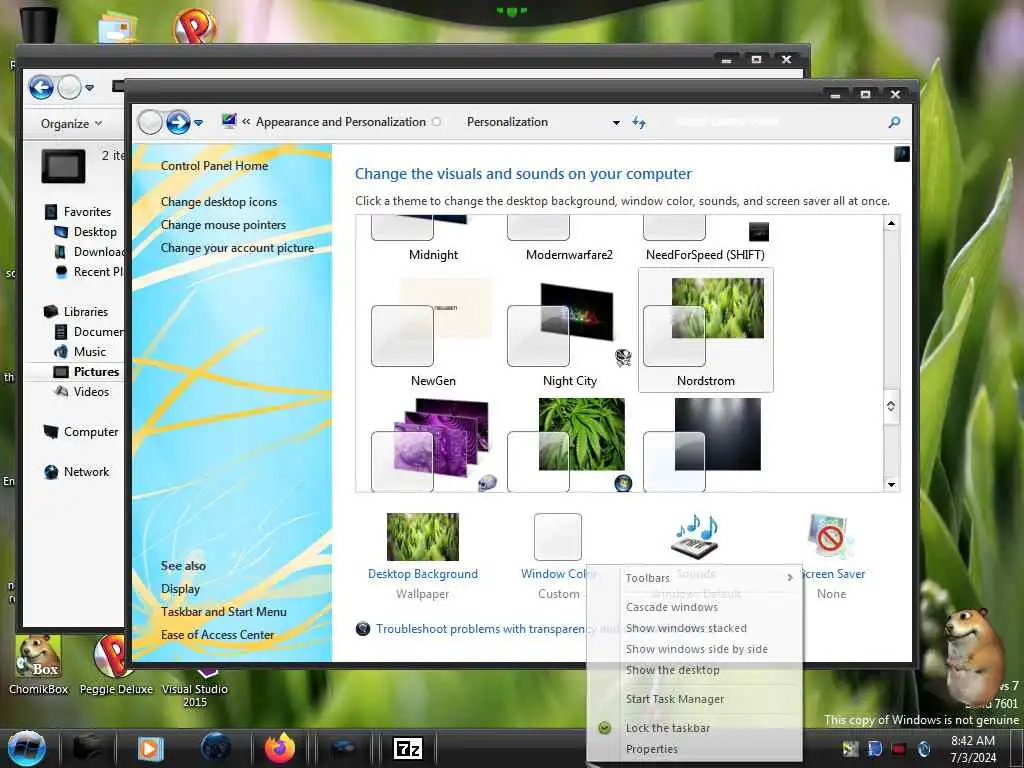Open the address bar history dropdown arrow
Viewport: 1024px width, 768px height.
click(x=616, y=122)
